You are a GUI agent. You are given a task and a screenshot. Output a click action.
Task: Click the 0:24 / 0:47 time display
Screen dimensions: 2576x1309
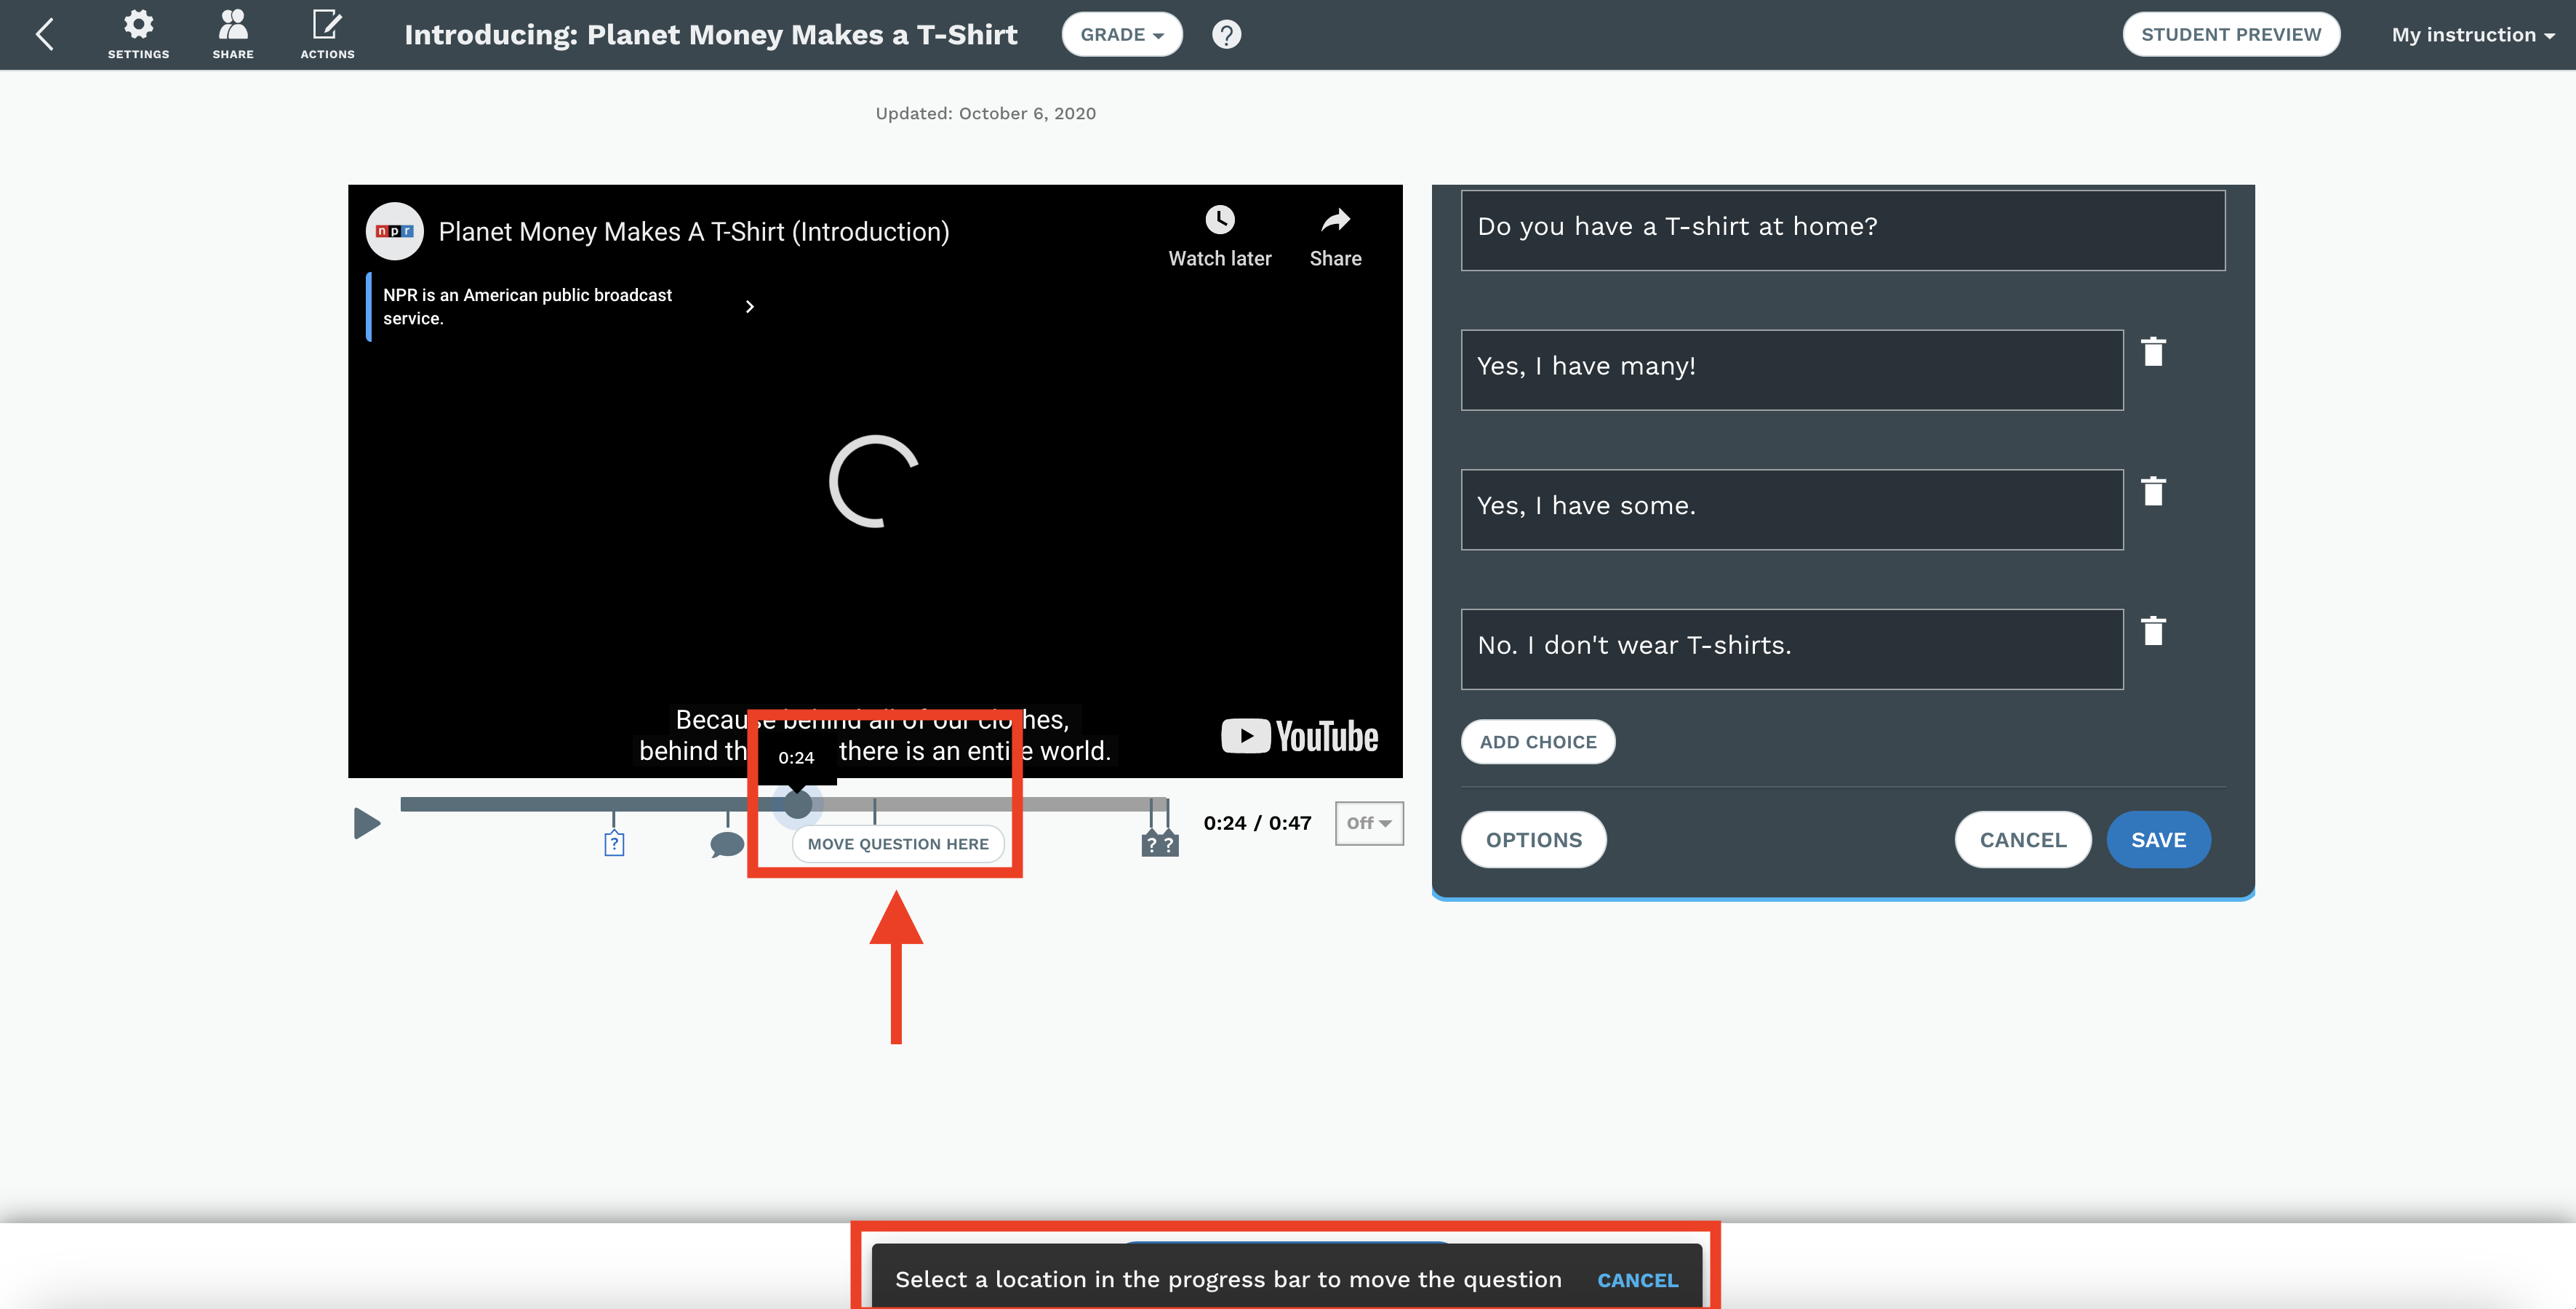click(1257, 823)
